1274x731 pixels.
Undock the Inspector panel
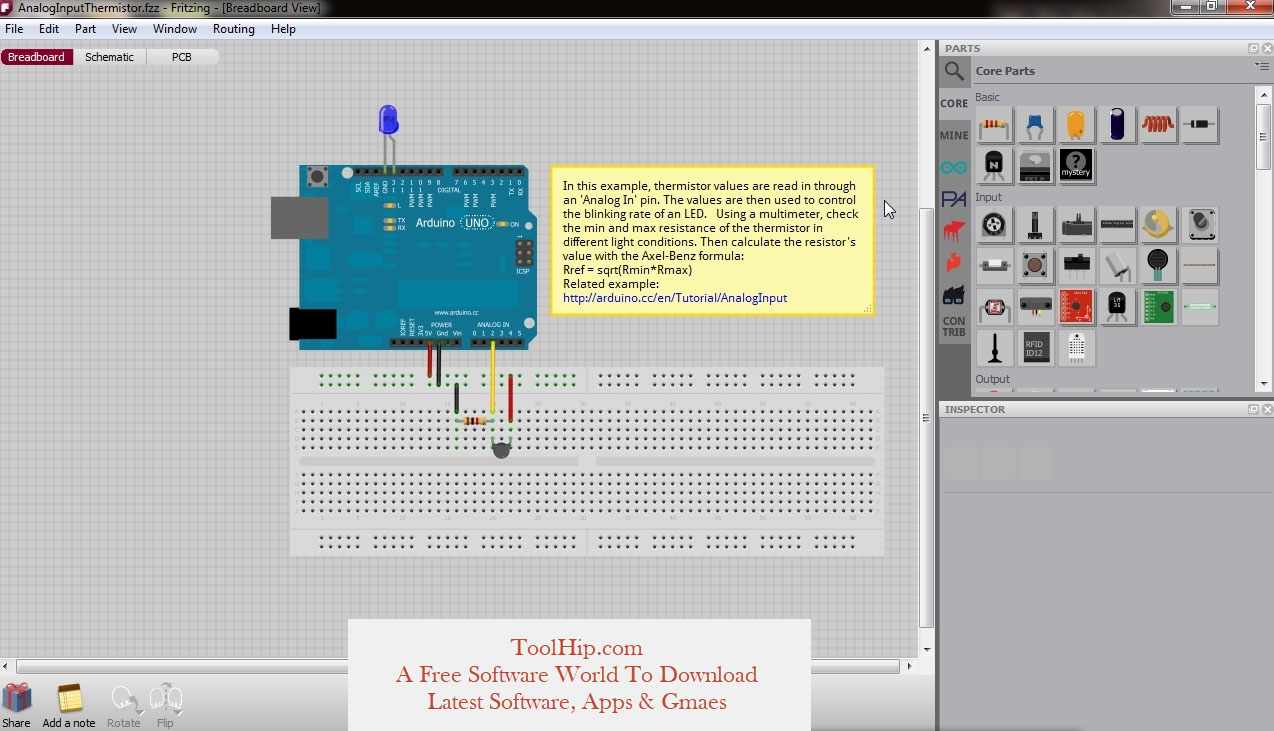point(1253,409)
